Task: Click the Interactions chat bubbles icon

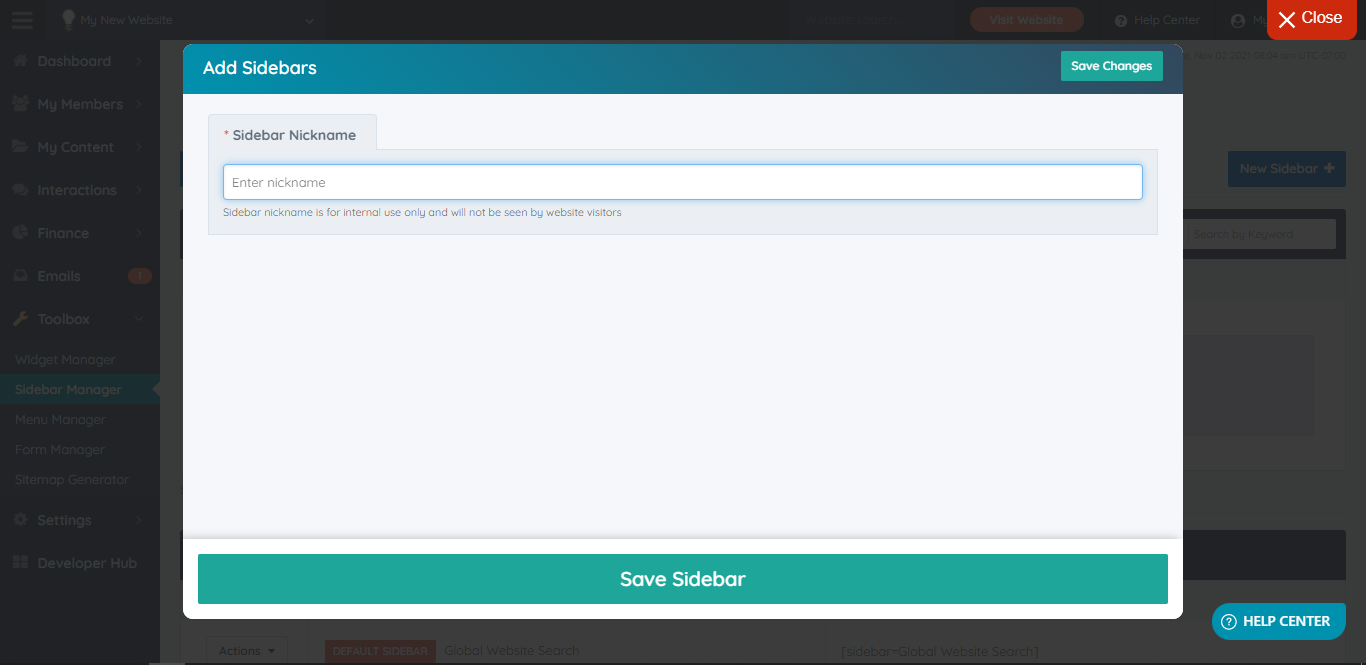Action: (x=20, y=190)
